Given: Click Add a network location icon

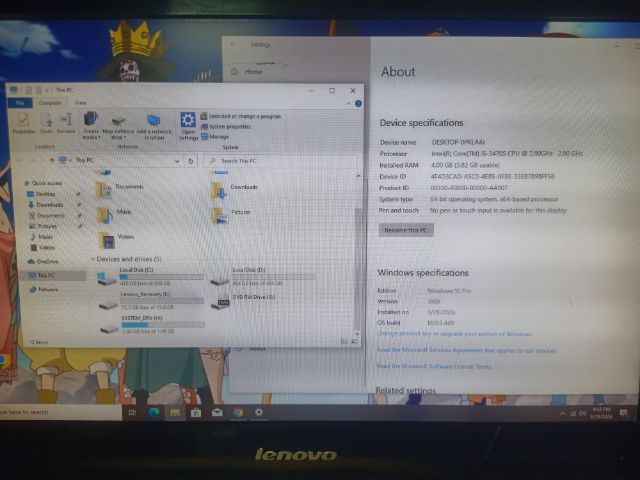Looking at the screenshot, I should coord(153,124).
